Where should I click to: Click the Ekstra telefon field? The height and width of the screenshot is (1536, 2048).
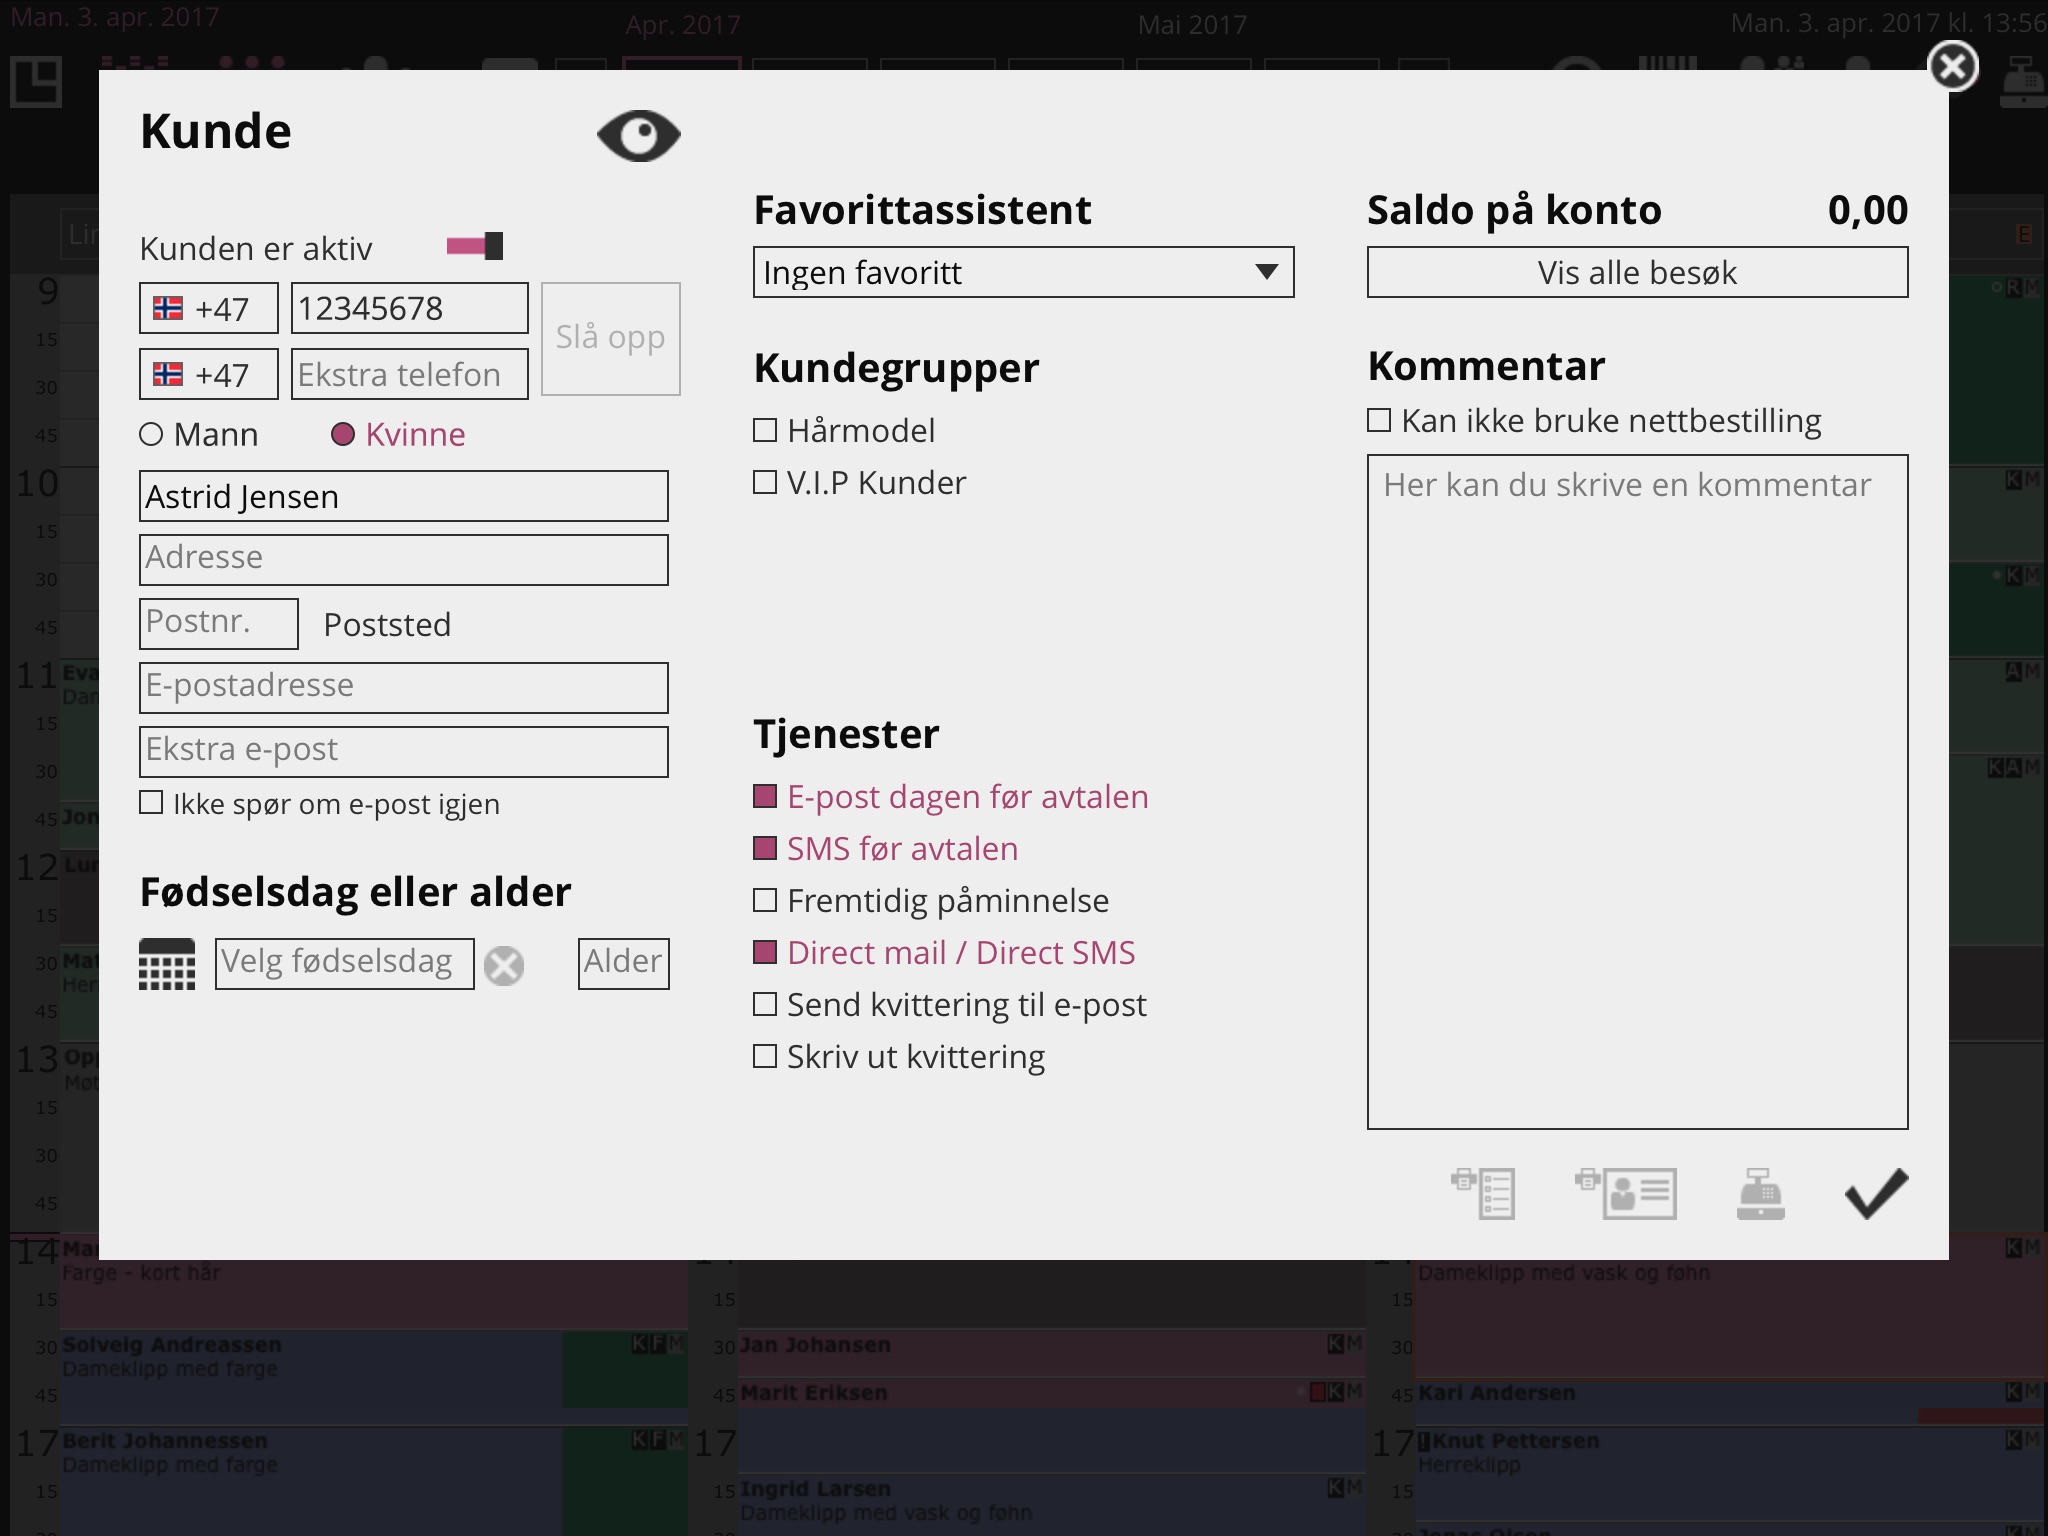(409, 374)
